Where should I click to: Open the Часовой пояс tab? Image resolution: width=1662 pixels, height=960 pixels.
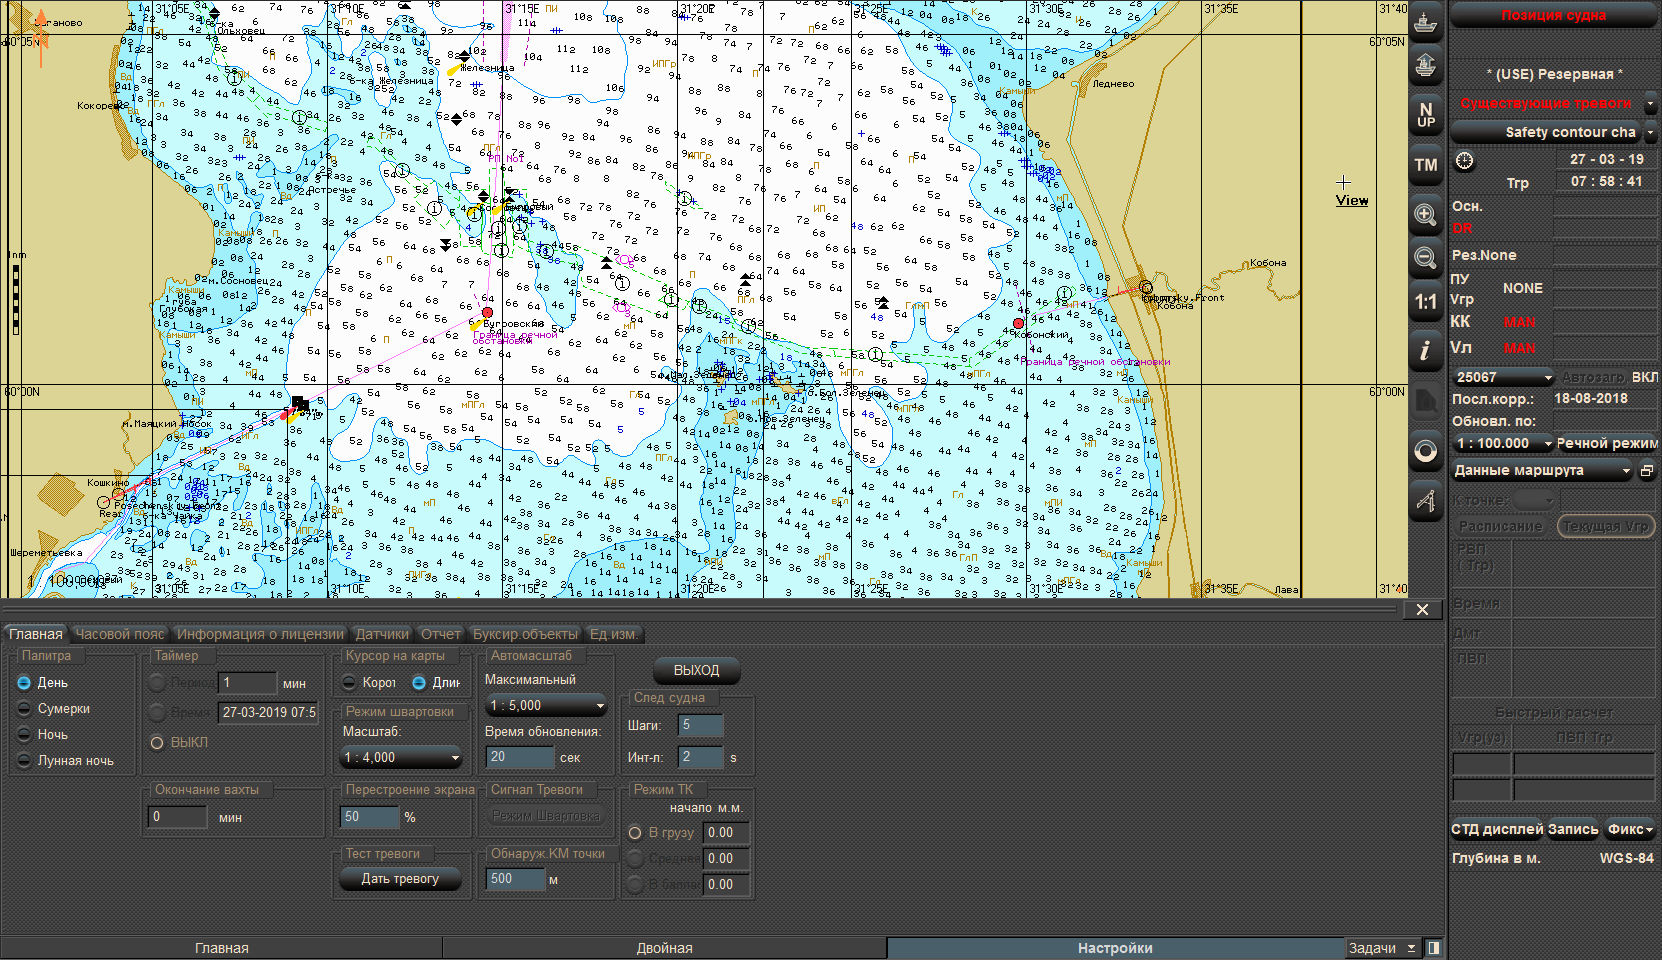click(120, 634)
